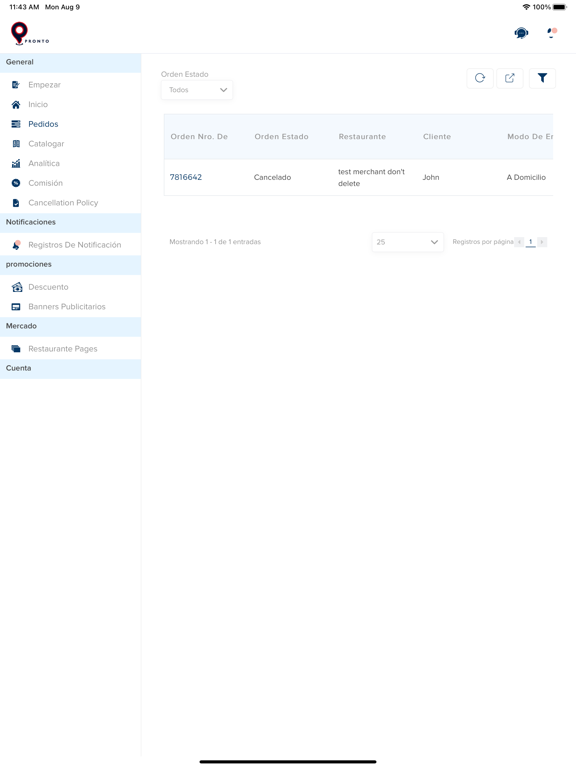
Task: Click the export orders icon
Action: 509,78
